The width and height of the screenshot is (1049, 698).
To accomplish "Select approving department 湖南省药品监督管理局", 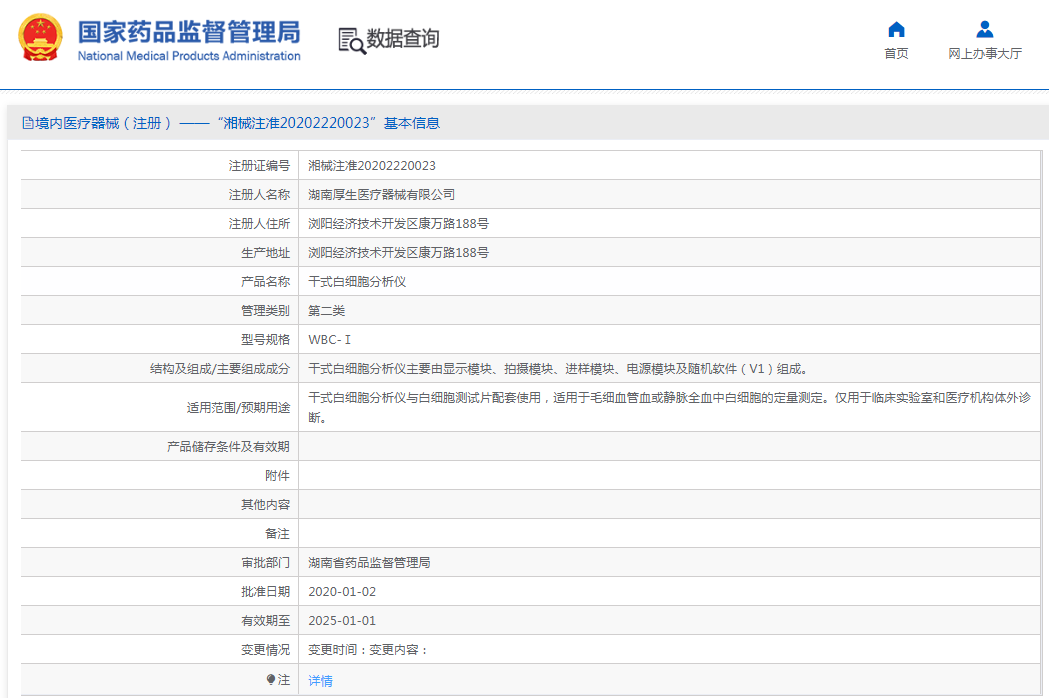I will tap(369, 563).
